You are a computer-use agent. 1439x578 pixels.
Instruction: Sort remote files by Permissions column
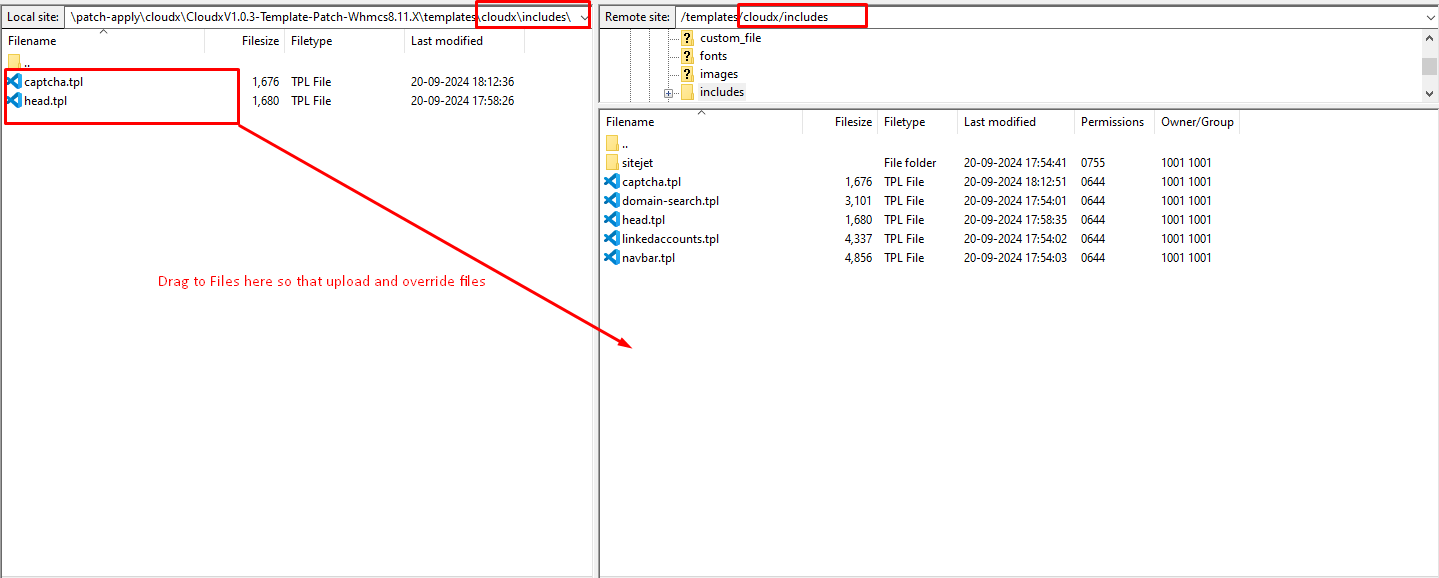click(1111, 122)
